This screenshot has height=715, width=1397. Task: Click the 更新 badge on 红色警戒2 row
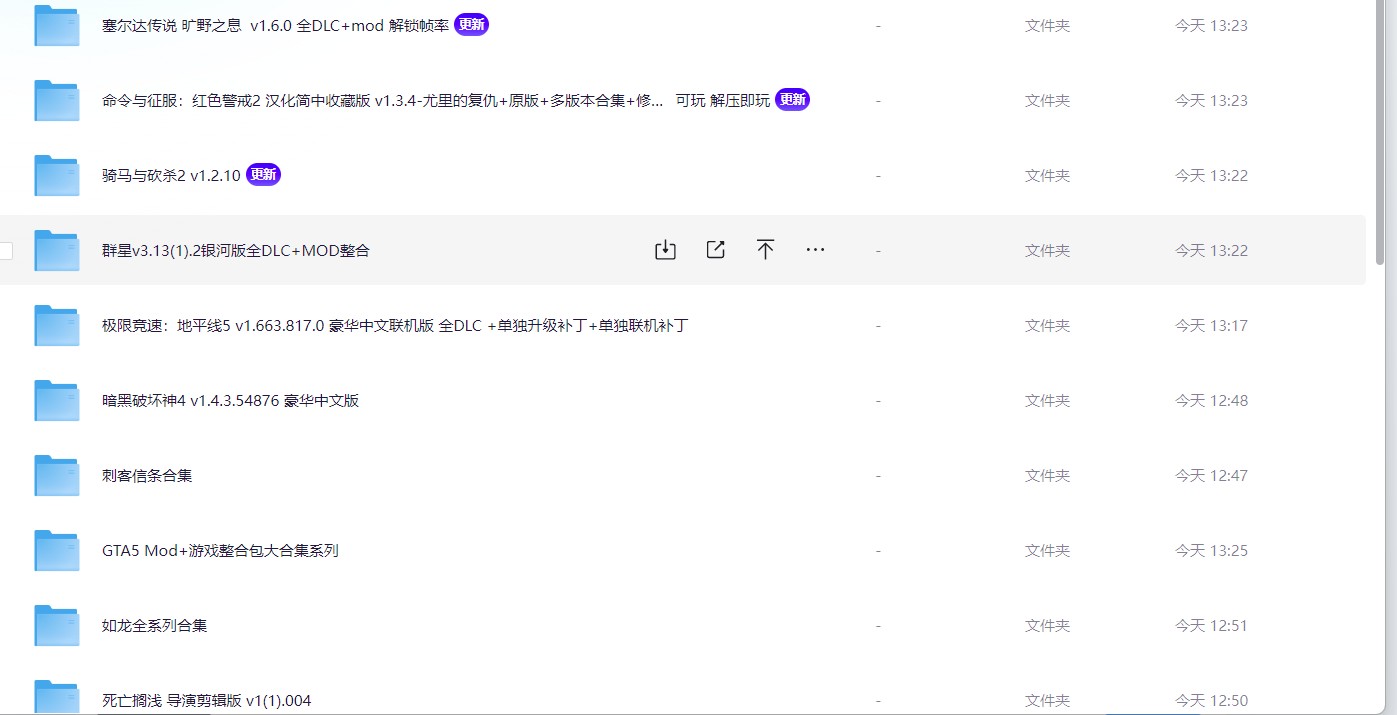click(x=792, y=100)
